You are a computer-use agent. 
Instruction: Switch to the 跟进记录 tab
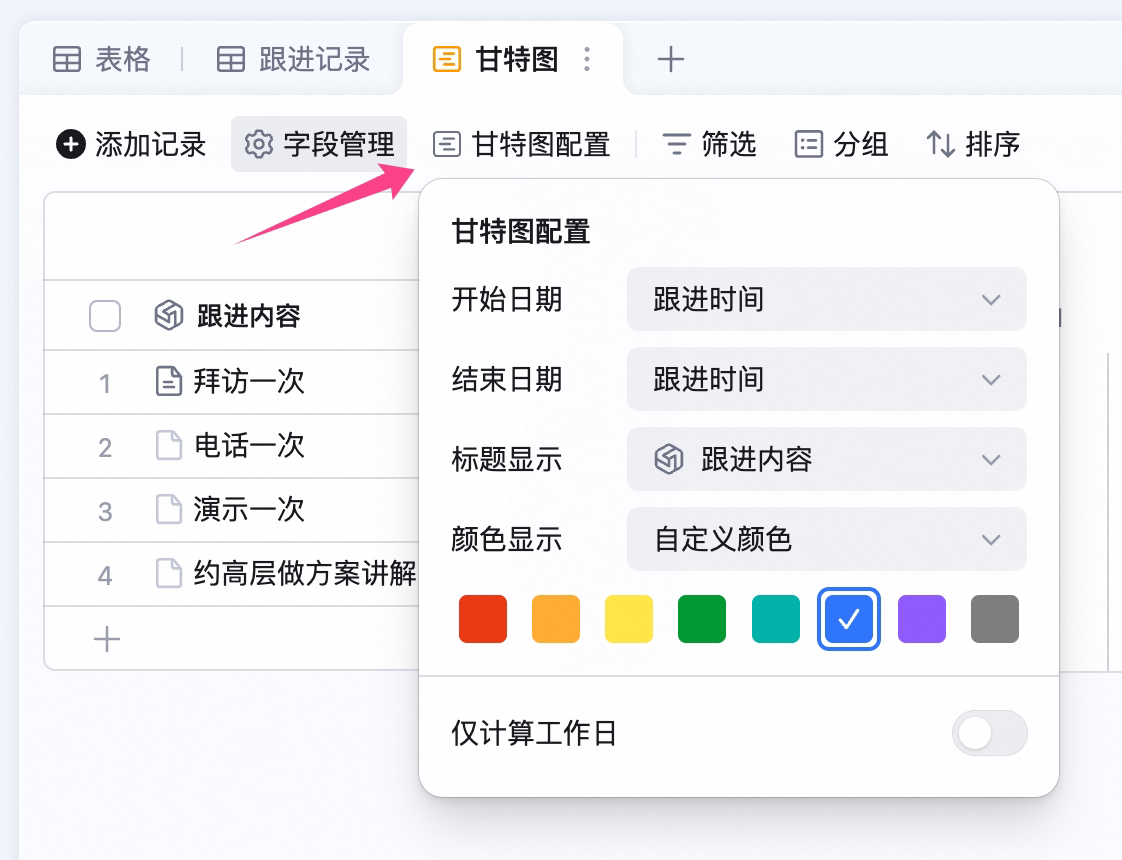pos(293,59)
